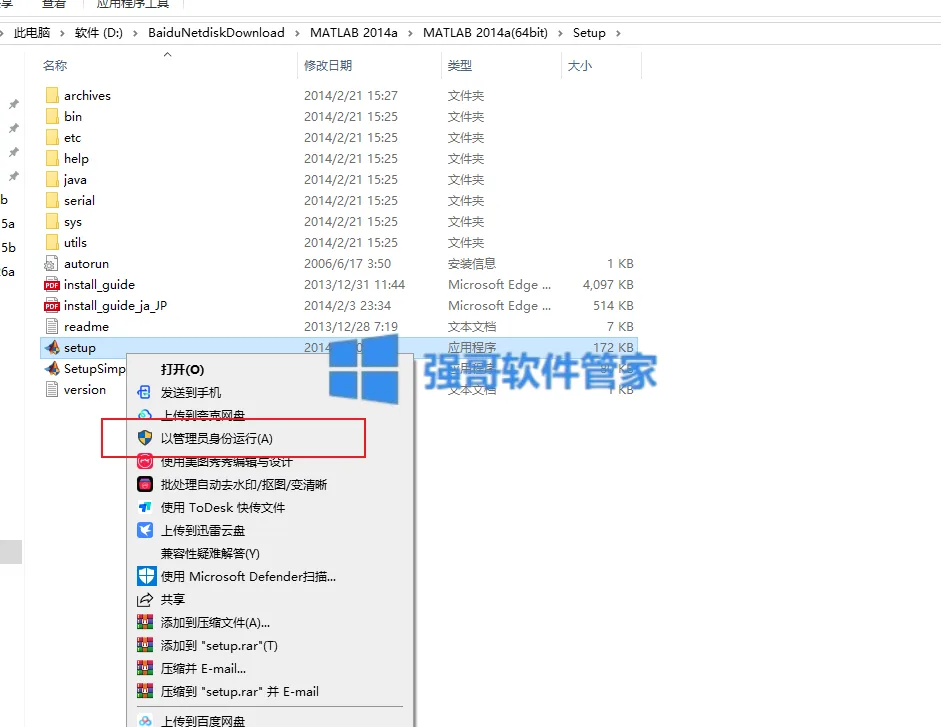Click the help folder icon
Viewport: 941px width, 727px height.
[x=52, y=158]
